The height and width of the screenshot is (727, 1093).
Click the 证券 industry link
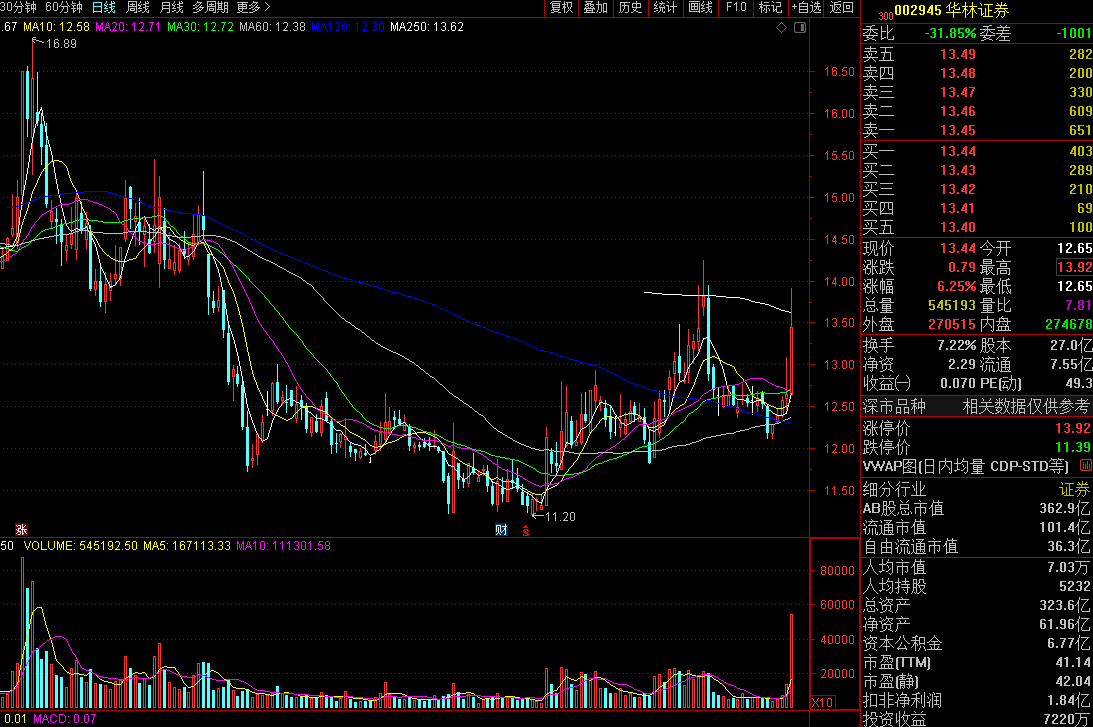[1075, 490]
